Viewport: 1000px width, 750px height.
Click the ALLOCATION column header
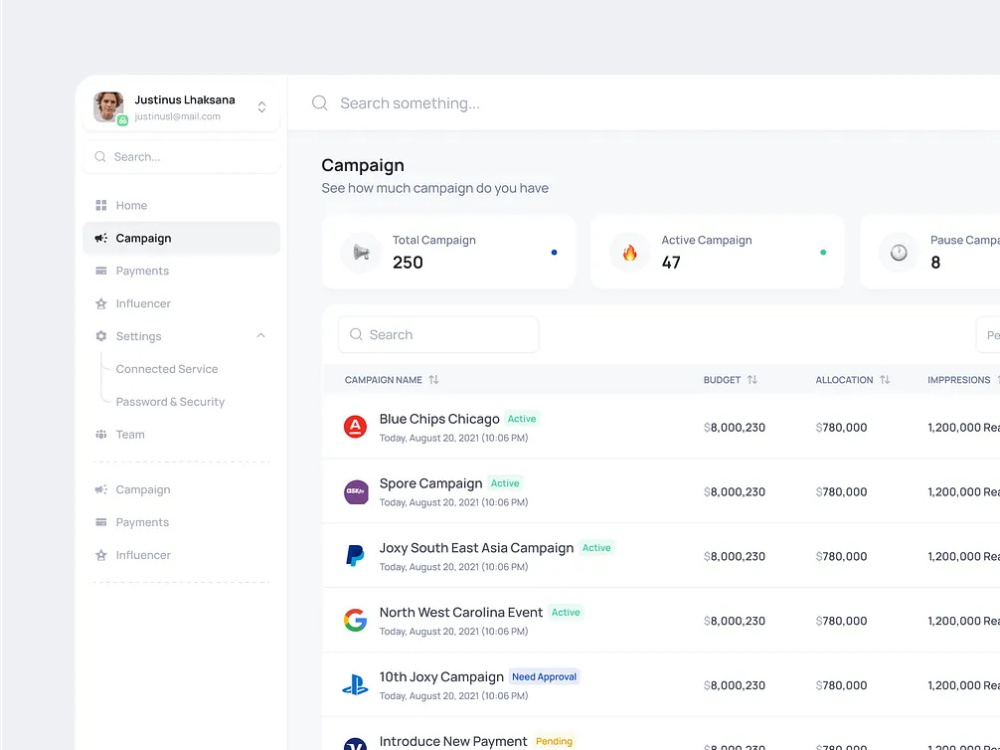click(x=844, y=379)
